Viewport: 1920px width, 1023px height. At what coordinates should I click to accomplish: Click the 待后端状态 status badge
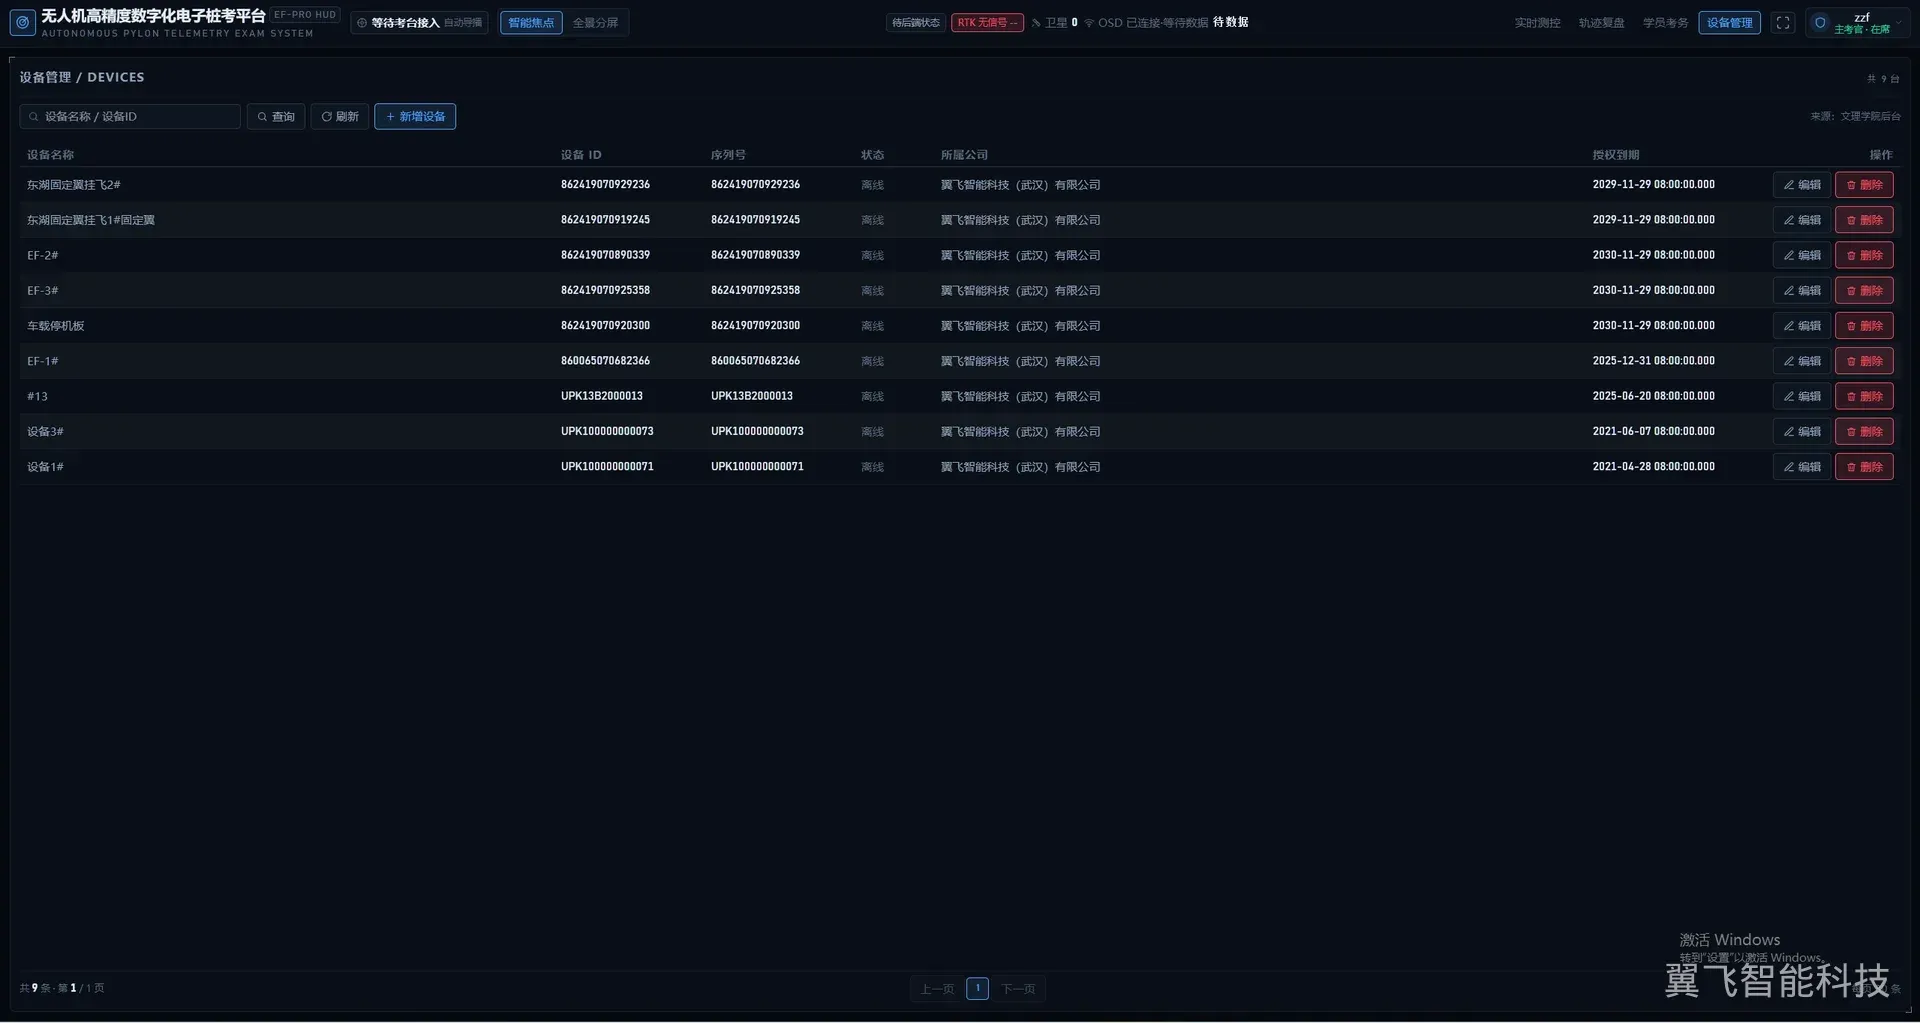(x=916, y=22)
